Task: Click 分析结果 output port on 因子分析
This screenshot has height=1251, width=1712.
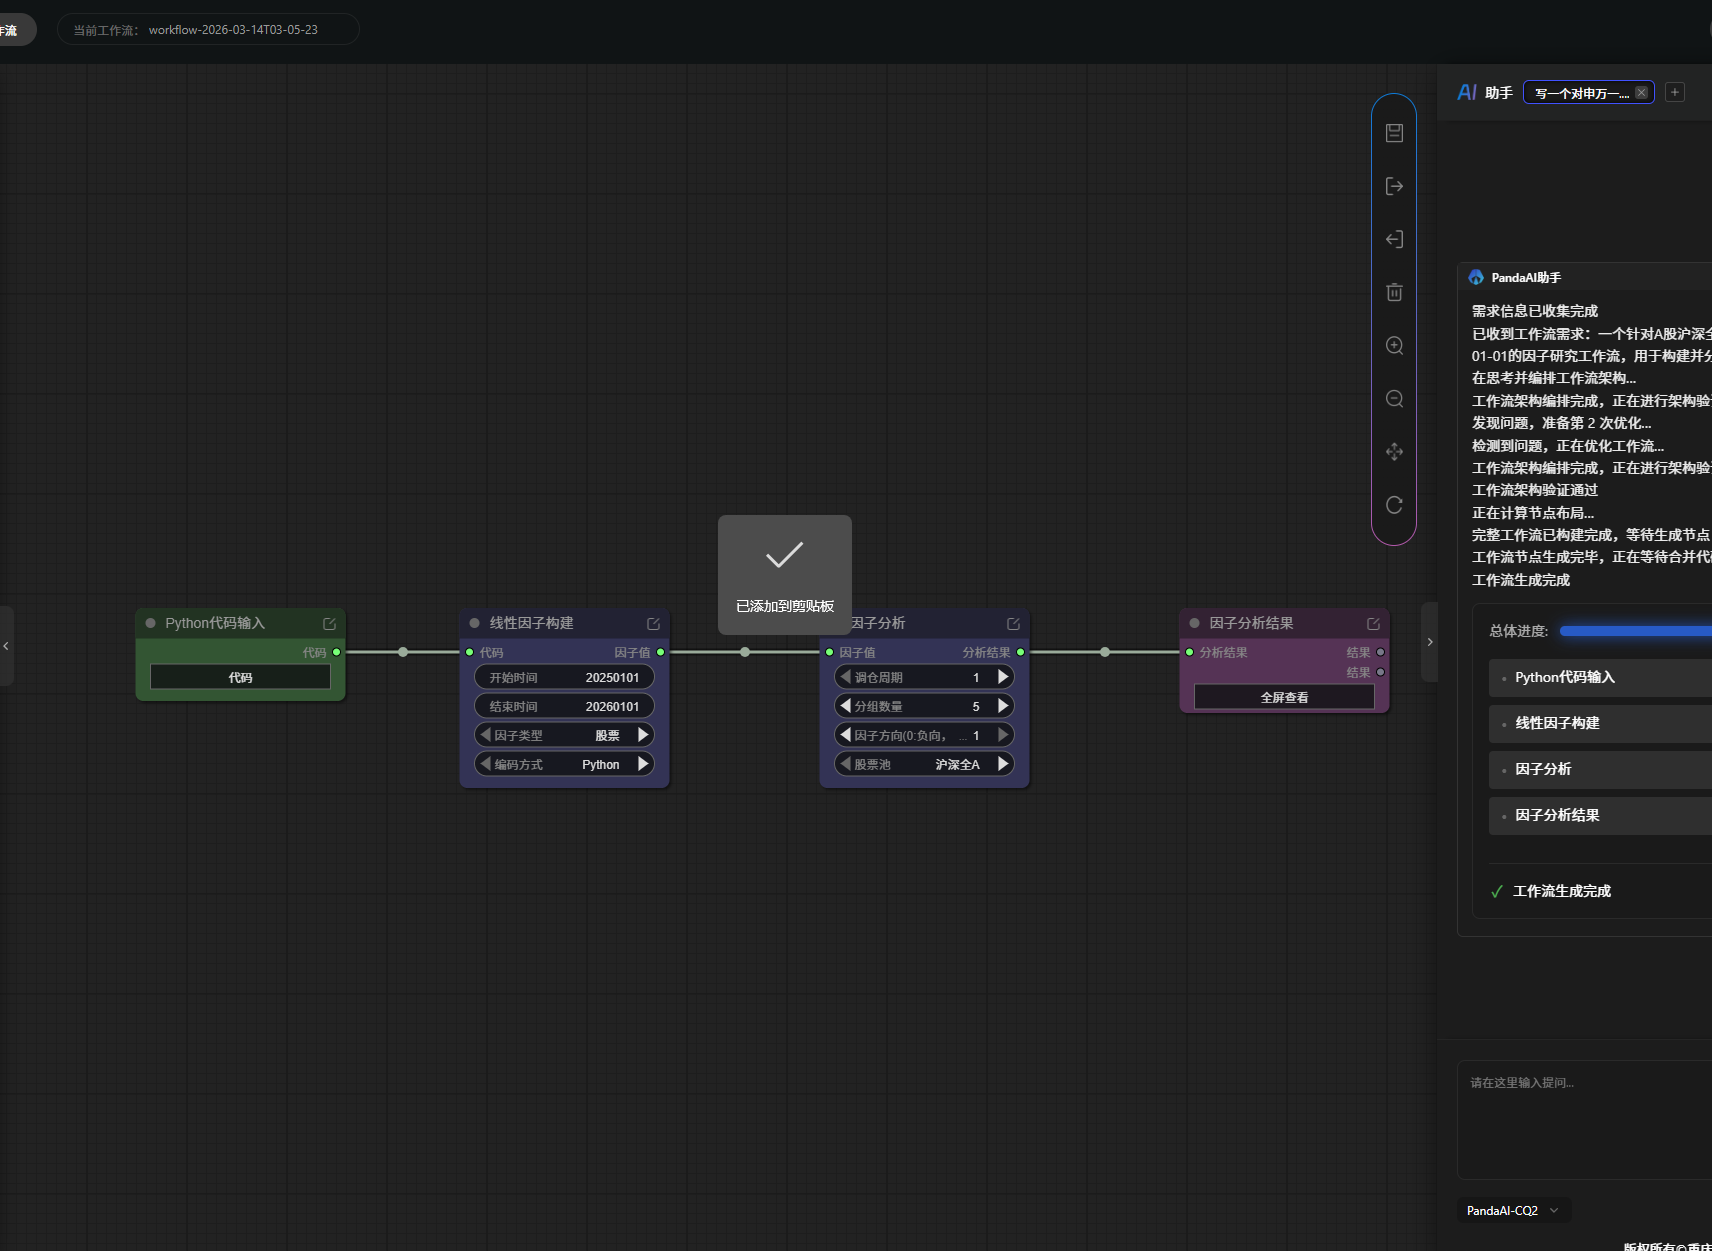Action: point(1021,652)
